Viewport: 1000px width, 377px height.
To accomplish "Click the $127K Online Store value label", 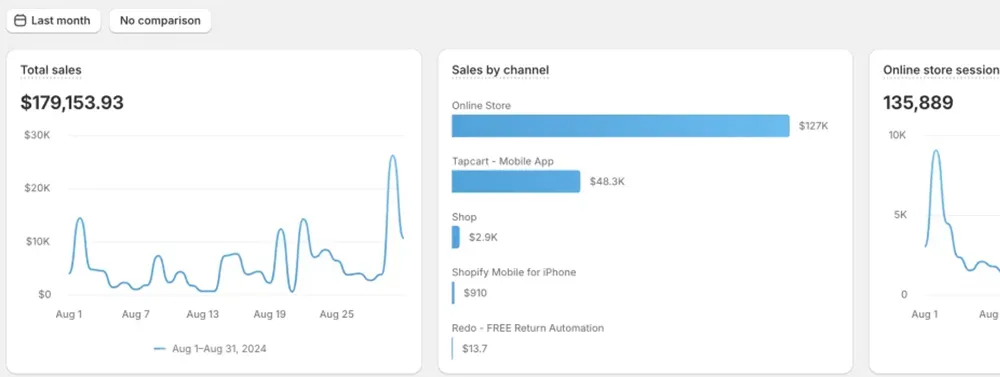I will pos(814,126).
